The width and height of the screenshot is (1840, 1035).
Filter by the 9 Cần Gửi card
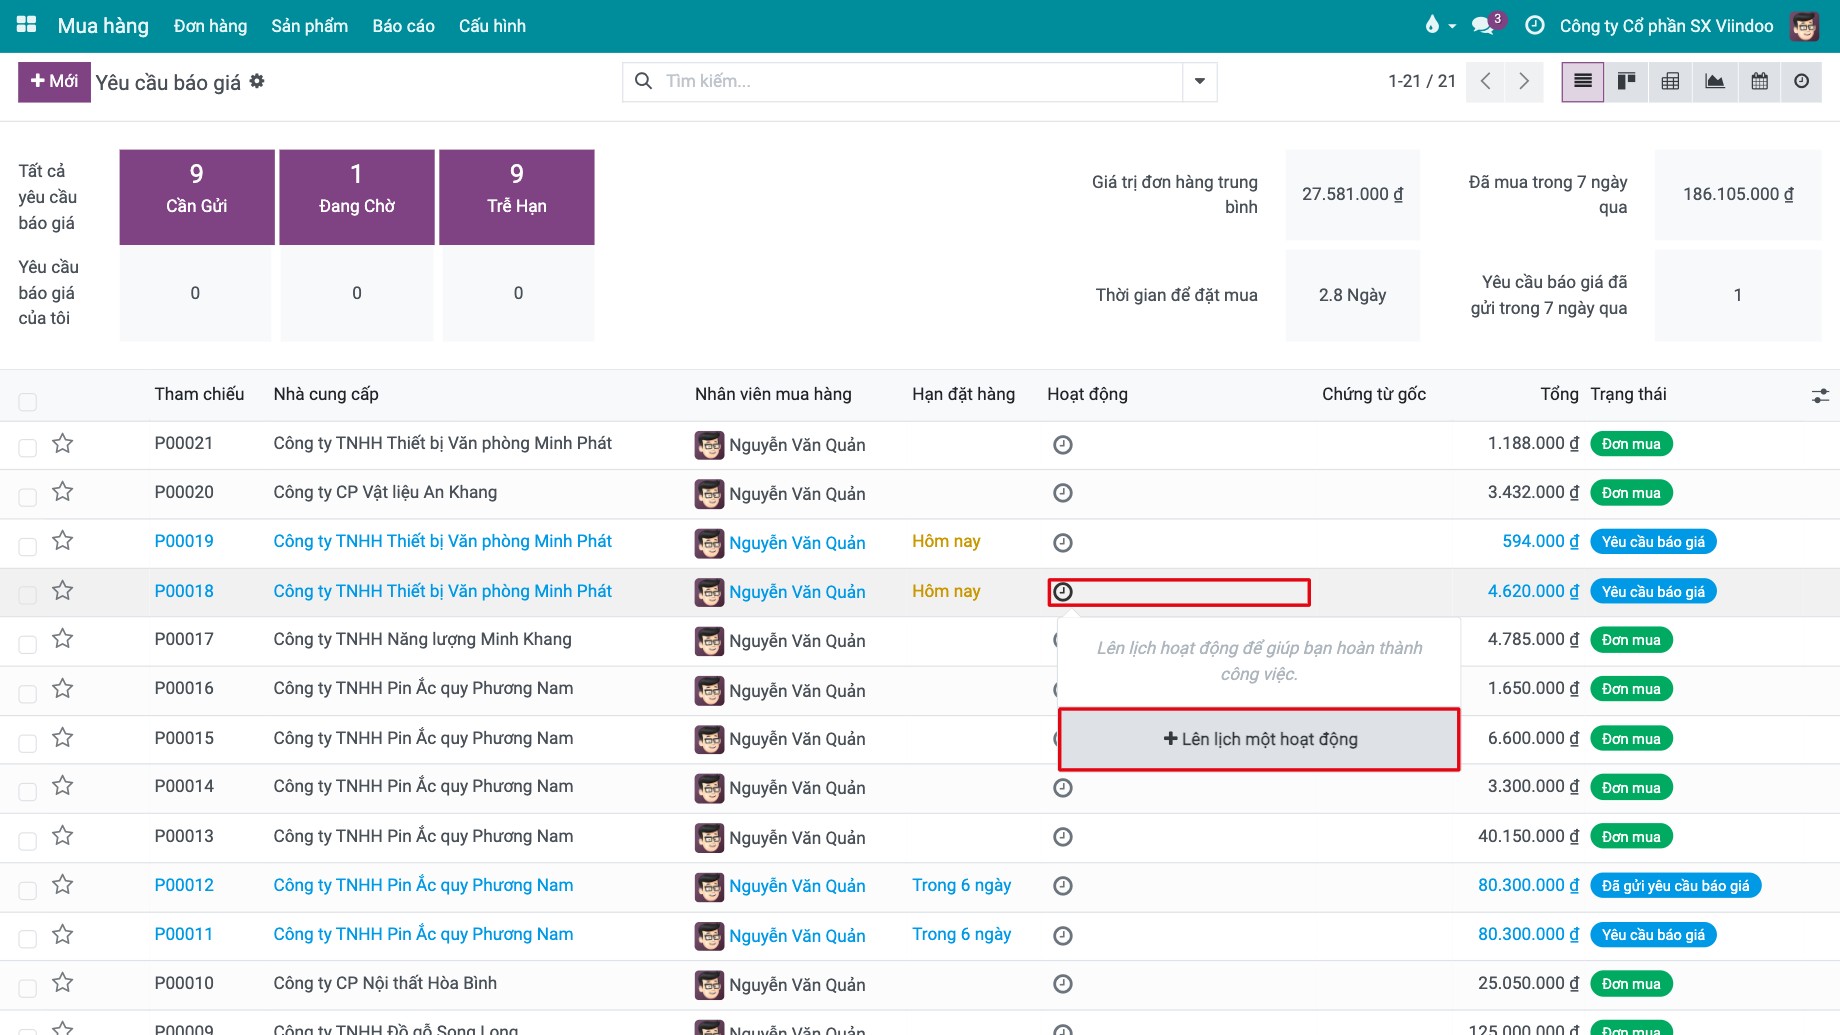[x=197, y=197]
